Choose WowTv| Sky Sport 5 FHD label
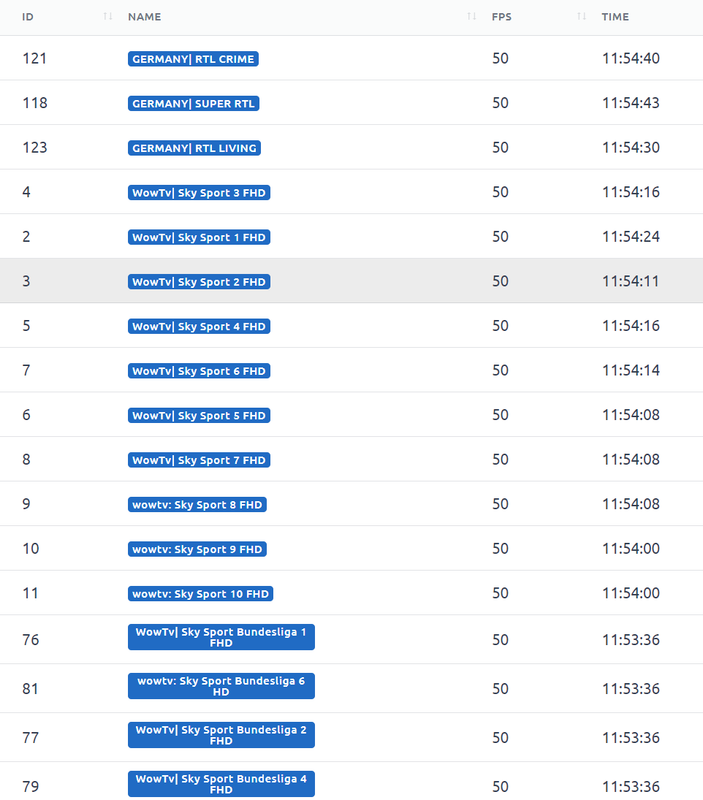This screenshot has width=703, height=800. coord(199,415)
